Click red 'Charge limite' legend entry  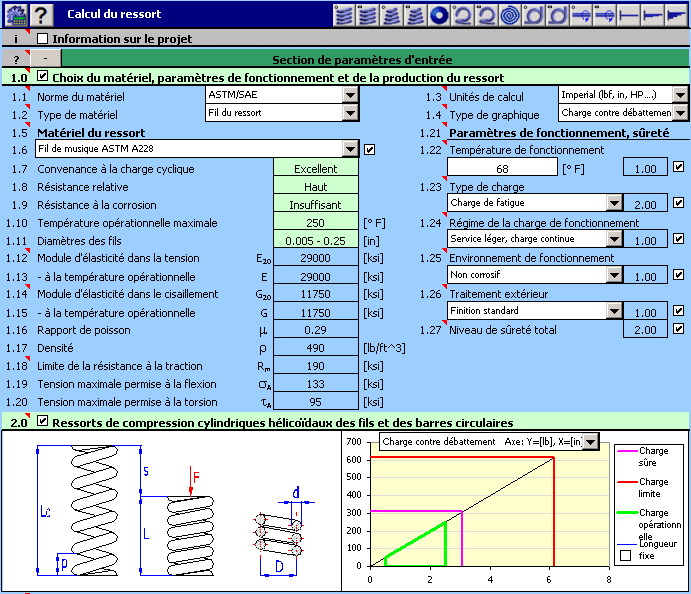[644, 487]
